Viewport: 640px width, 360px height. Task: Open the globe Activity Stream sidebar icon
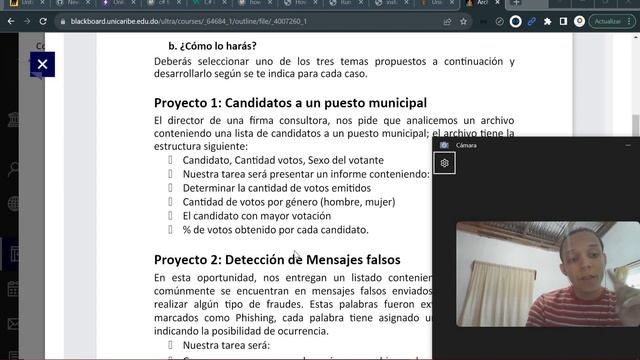[13, 204]
